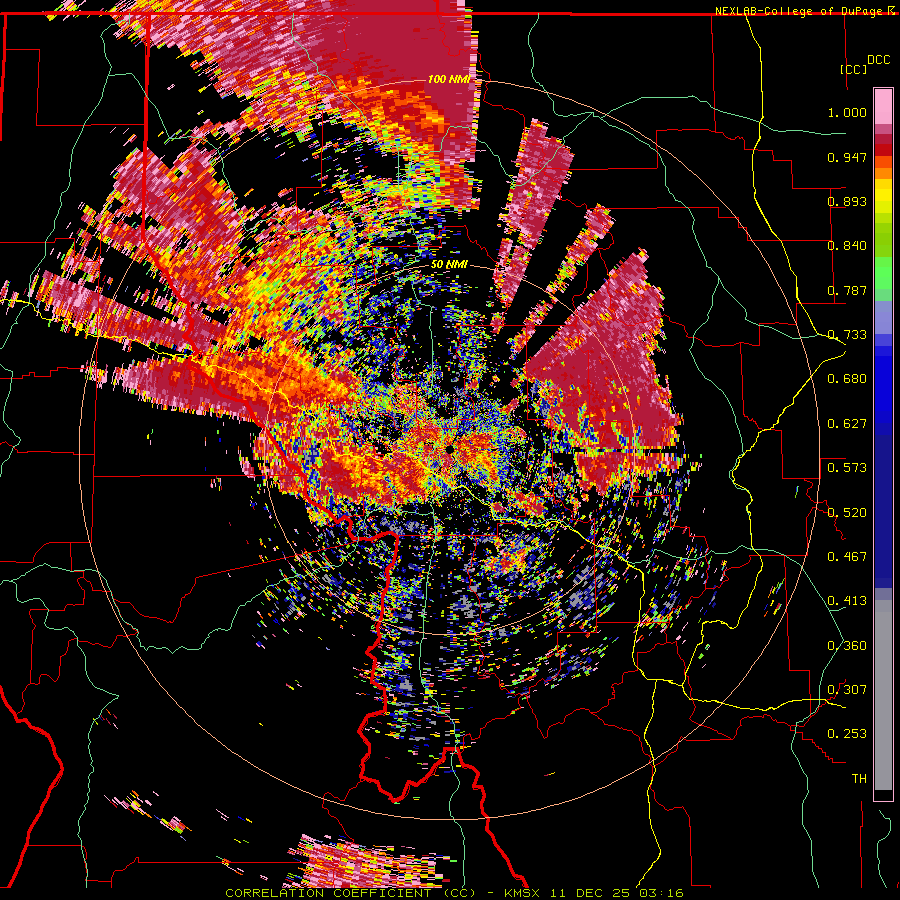The image size is (900, 900).
Task: Click the 0.467 value on the color scale
Action: pyautogui.click(x=847, y=557)
